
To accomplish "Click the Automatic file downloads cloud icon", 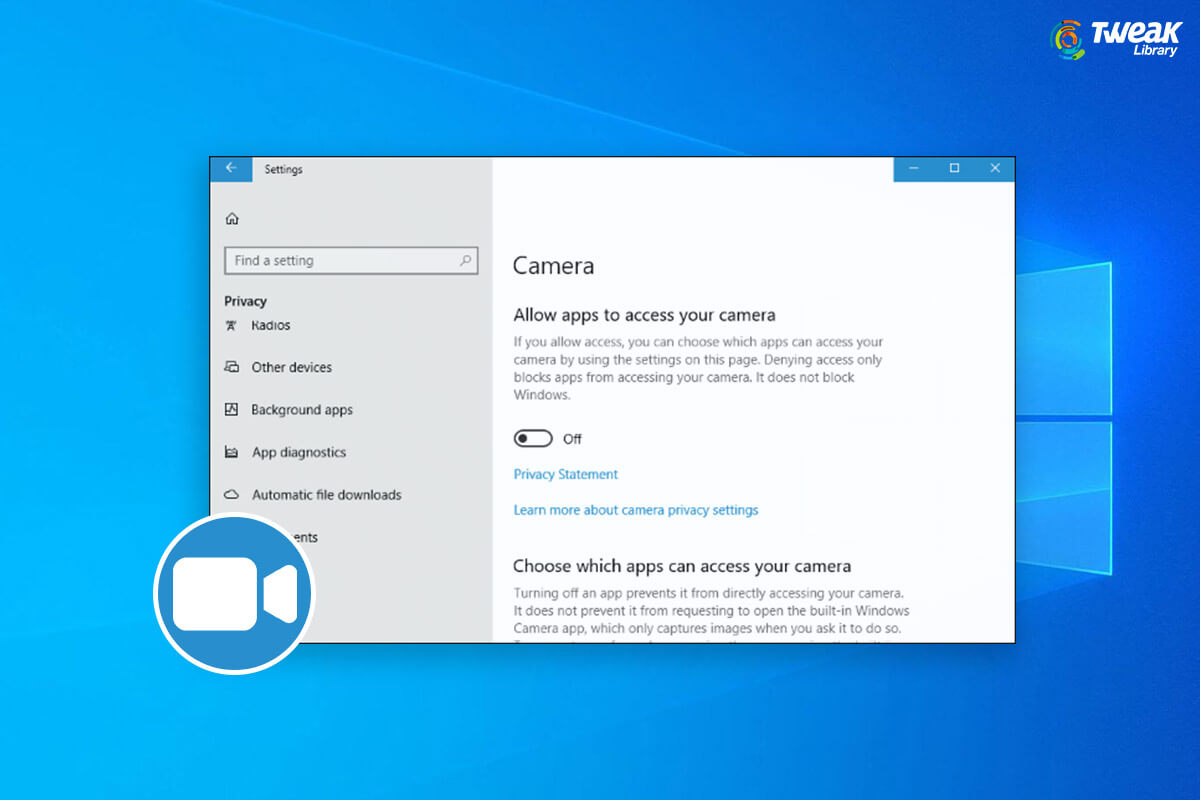I will click(x=232, y=494).
